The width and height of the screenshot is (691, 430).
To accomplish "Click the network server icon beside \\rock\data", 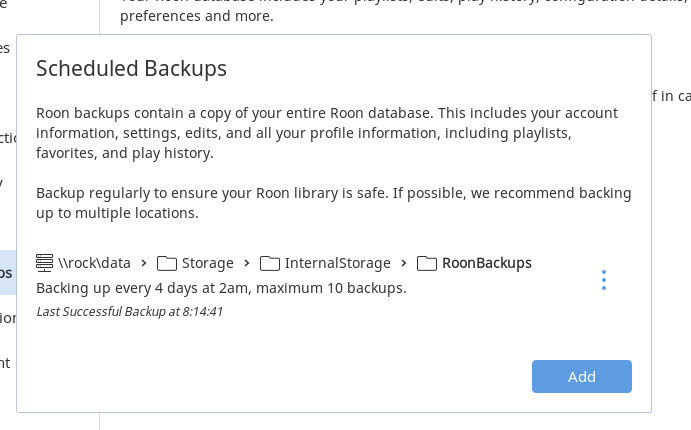I will (x=45, y=263).
